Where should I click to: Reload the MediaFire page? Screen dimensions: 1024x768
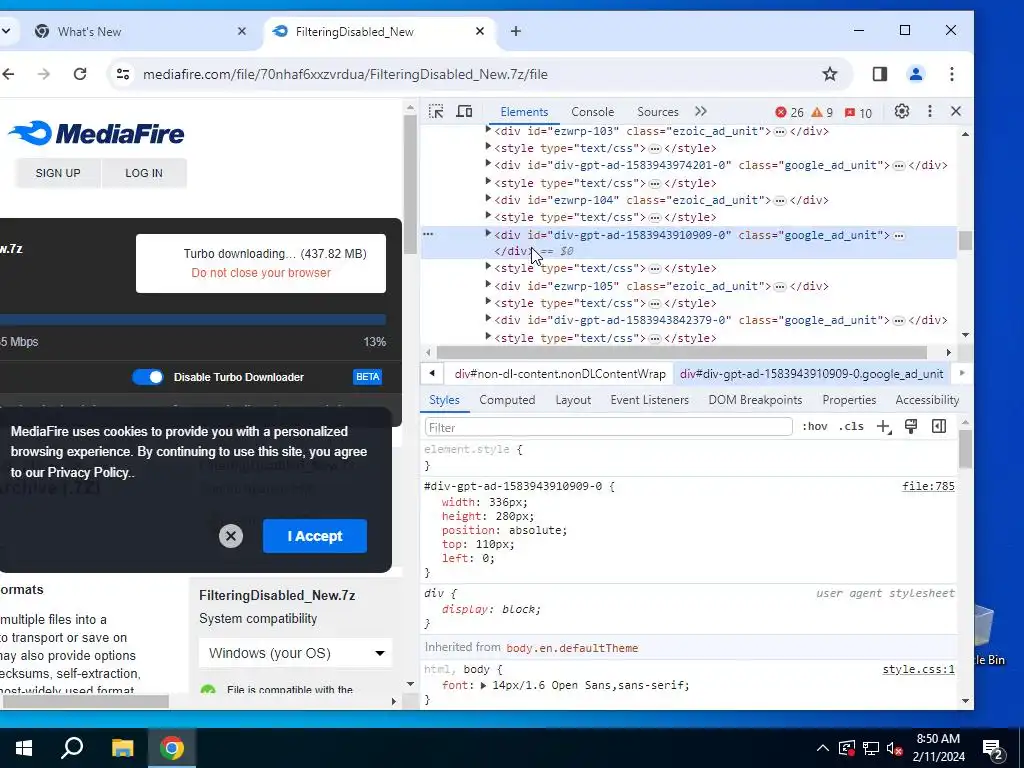point(80,74)
